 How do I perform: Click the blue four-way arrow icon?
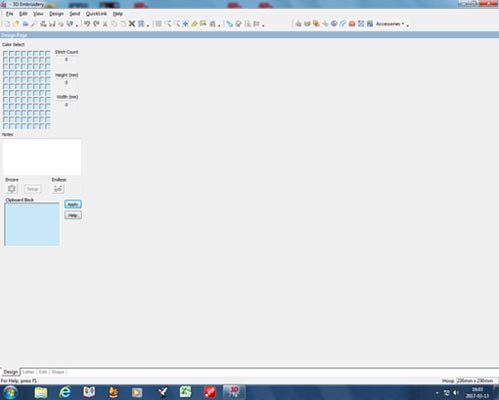point(185,24)
